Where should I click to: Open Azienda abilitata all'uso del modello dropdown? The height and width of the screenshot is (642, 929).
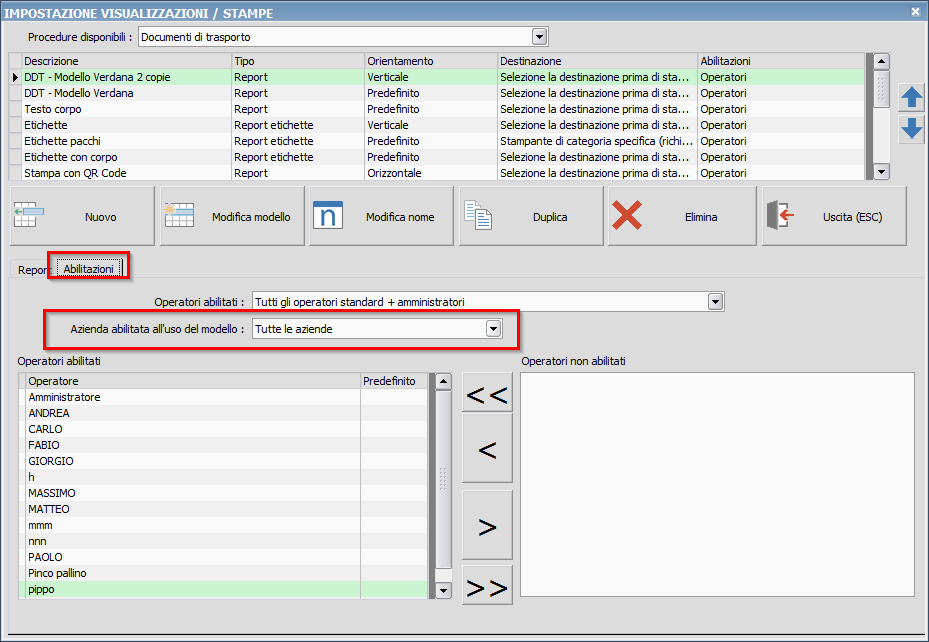[493, 329]
